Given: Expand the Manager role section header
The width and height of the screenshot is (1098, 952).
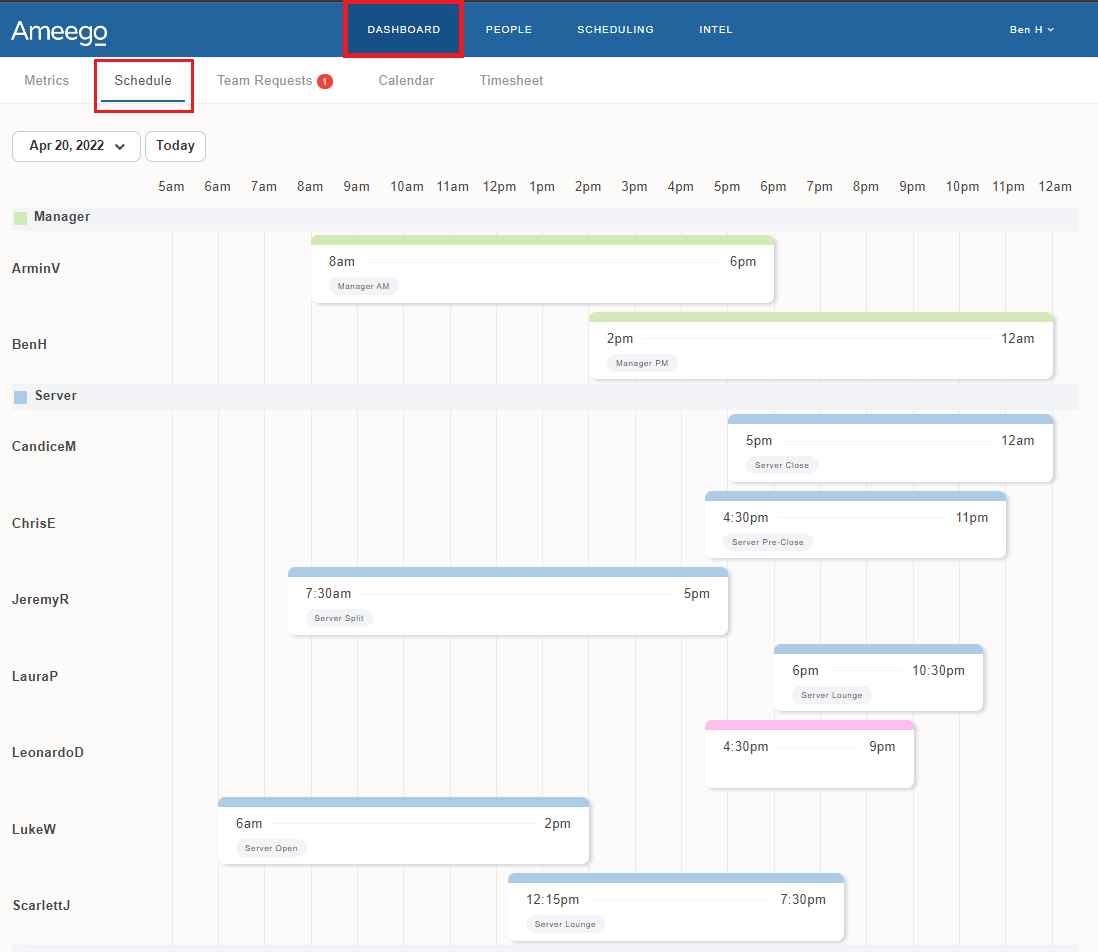Looking at the screenshot, I should tap(62, 216).
